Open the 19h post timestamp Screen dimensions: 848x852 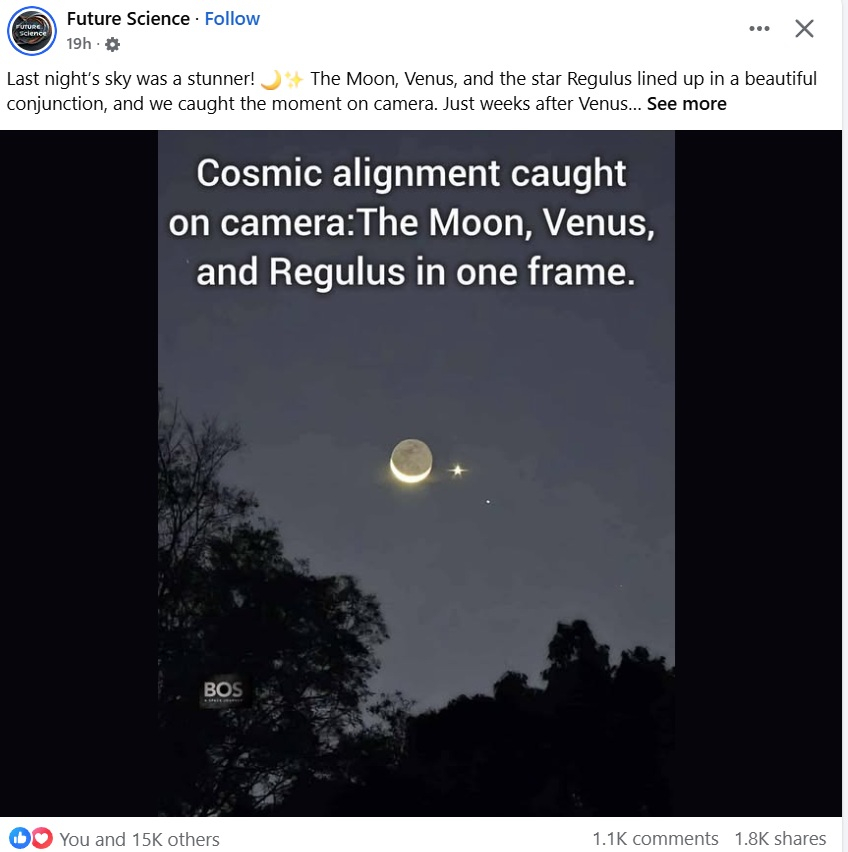pyautogui.click(x=79, y=44)
